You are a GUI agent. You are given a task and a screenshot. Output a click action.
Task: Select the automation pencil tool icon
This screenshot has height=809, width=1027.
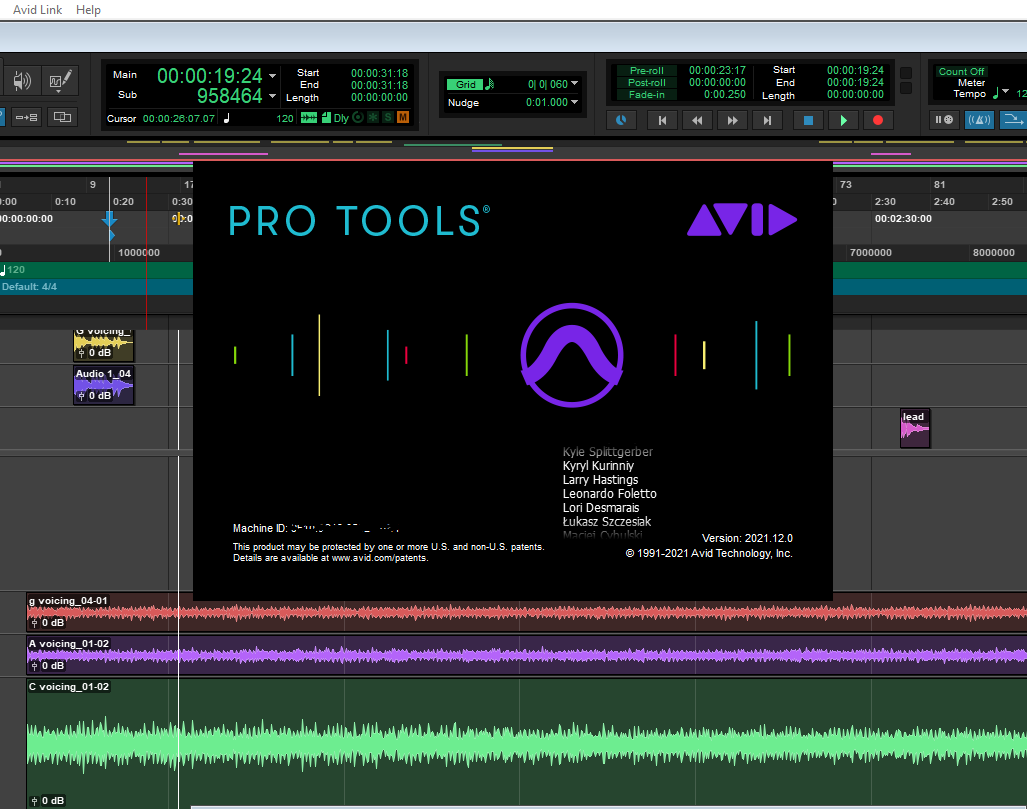[x=60, y=81]
